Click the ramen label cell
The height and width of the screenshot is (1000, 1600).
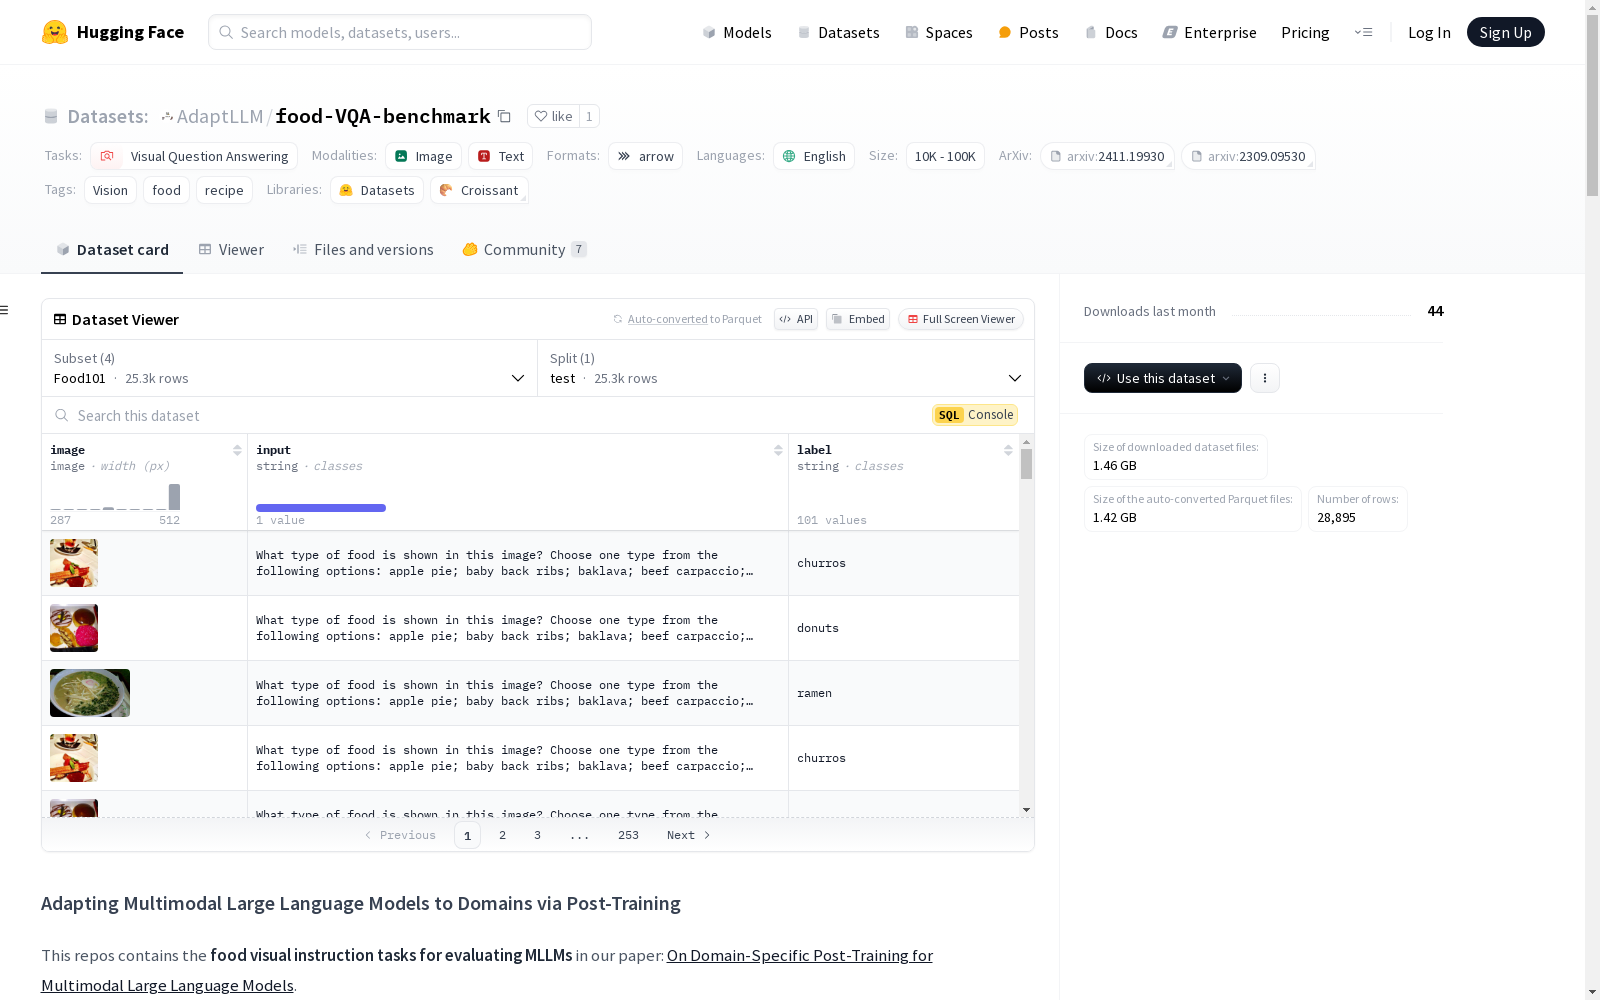point(904,693)
